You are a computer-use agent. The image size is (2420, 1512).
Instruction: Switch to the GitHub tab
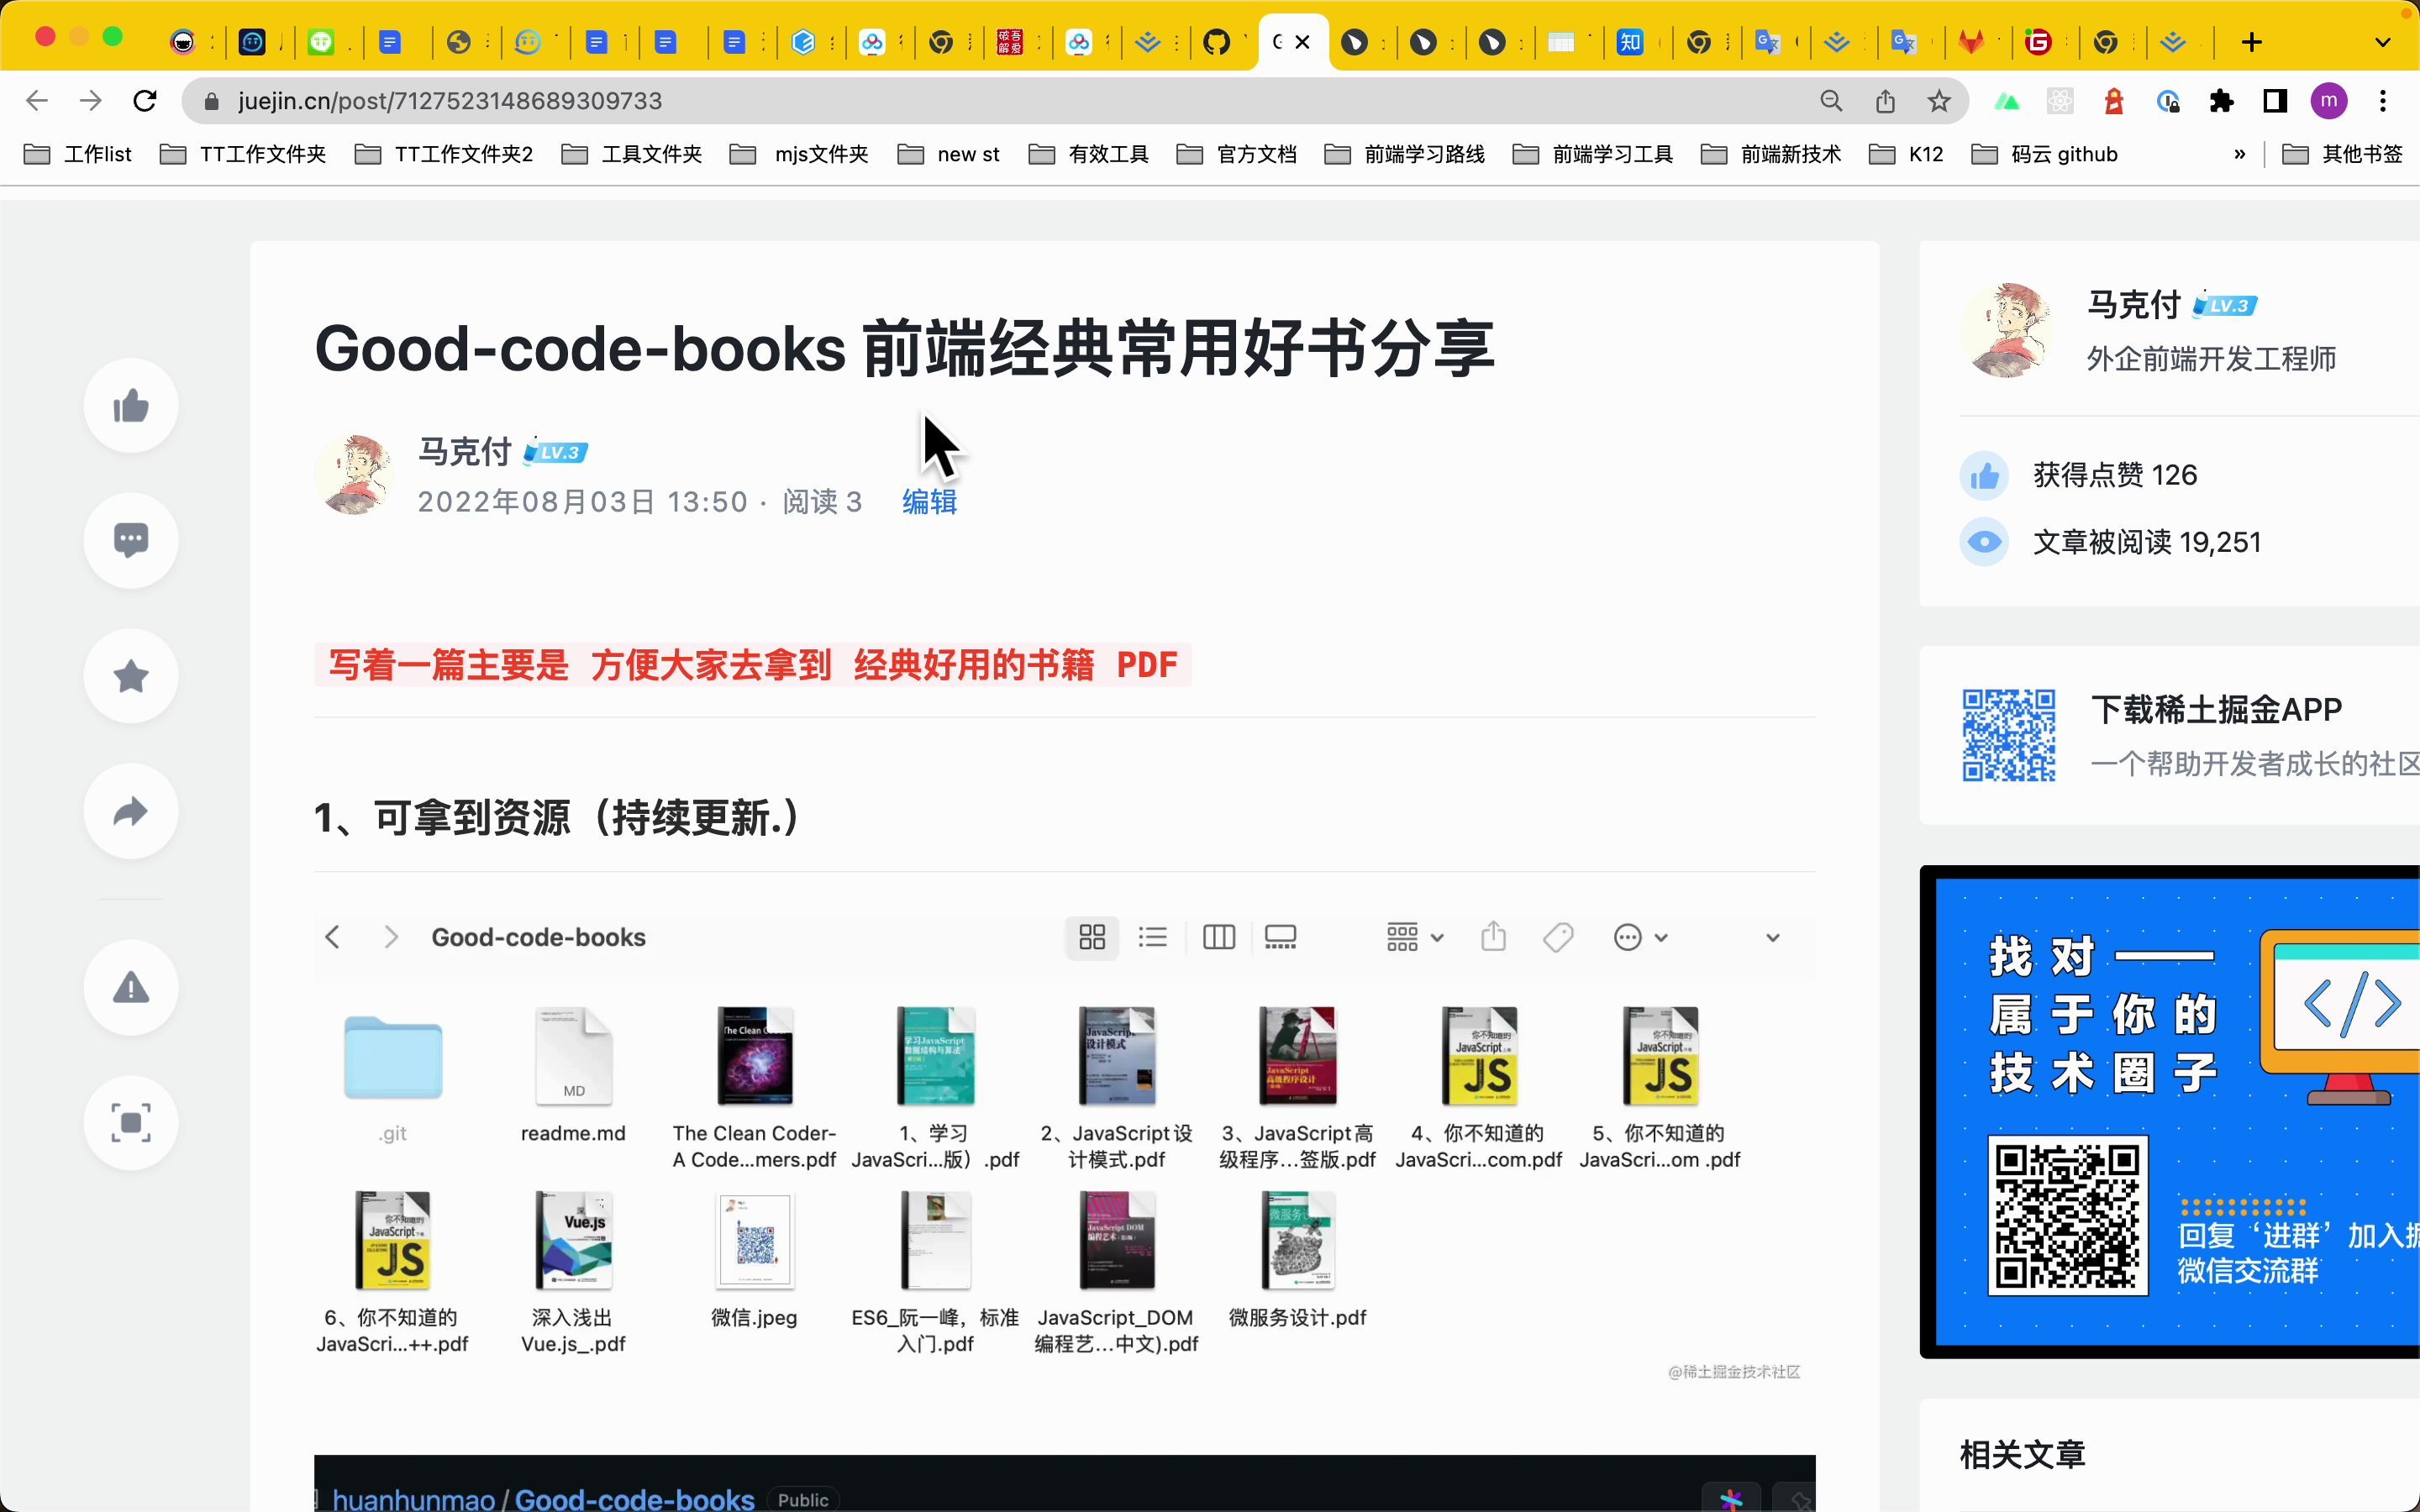pyautogui.click(x=1217, y=42)
